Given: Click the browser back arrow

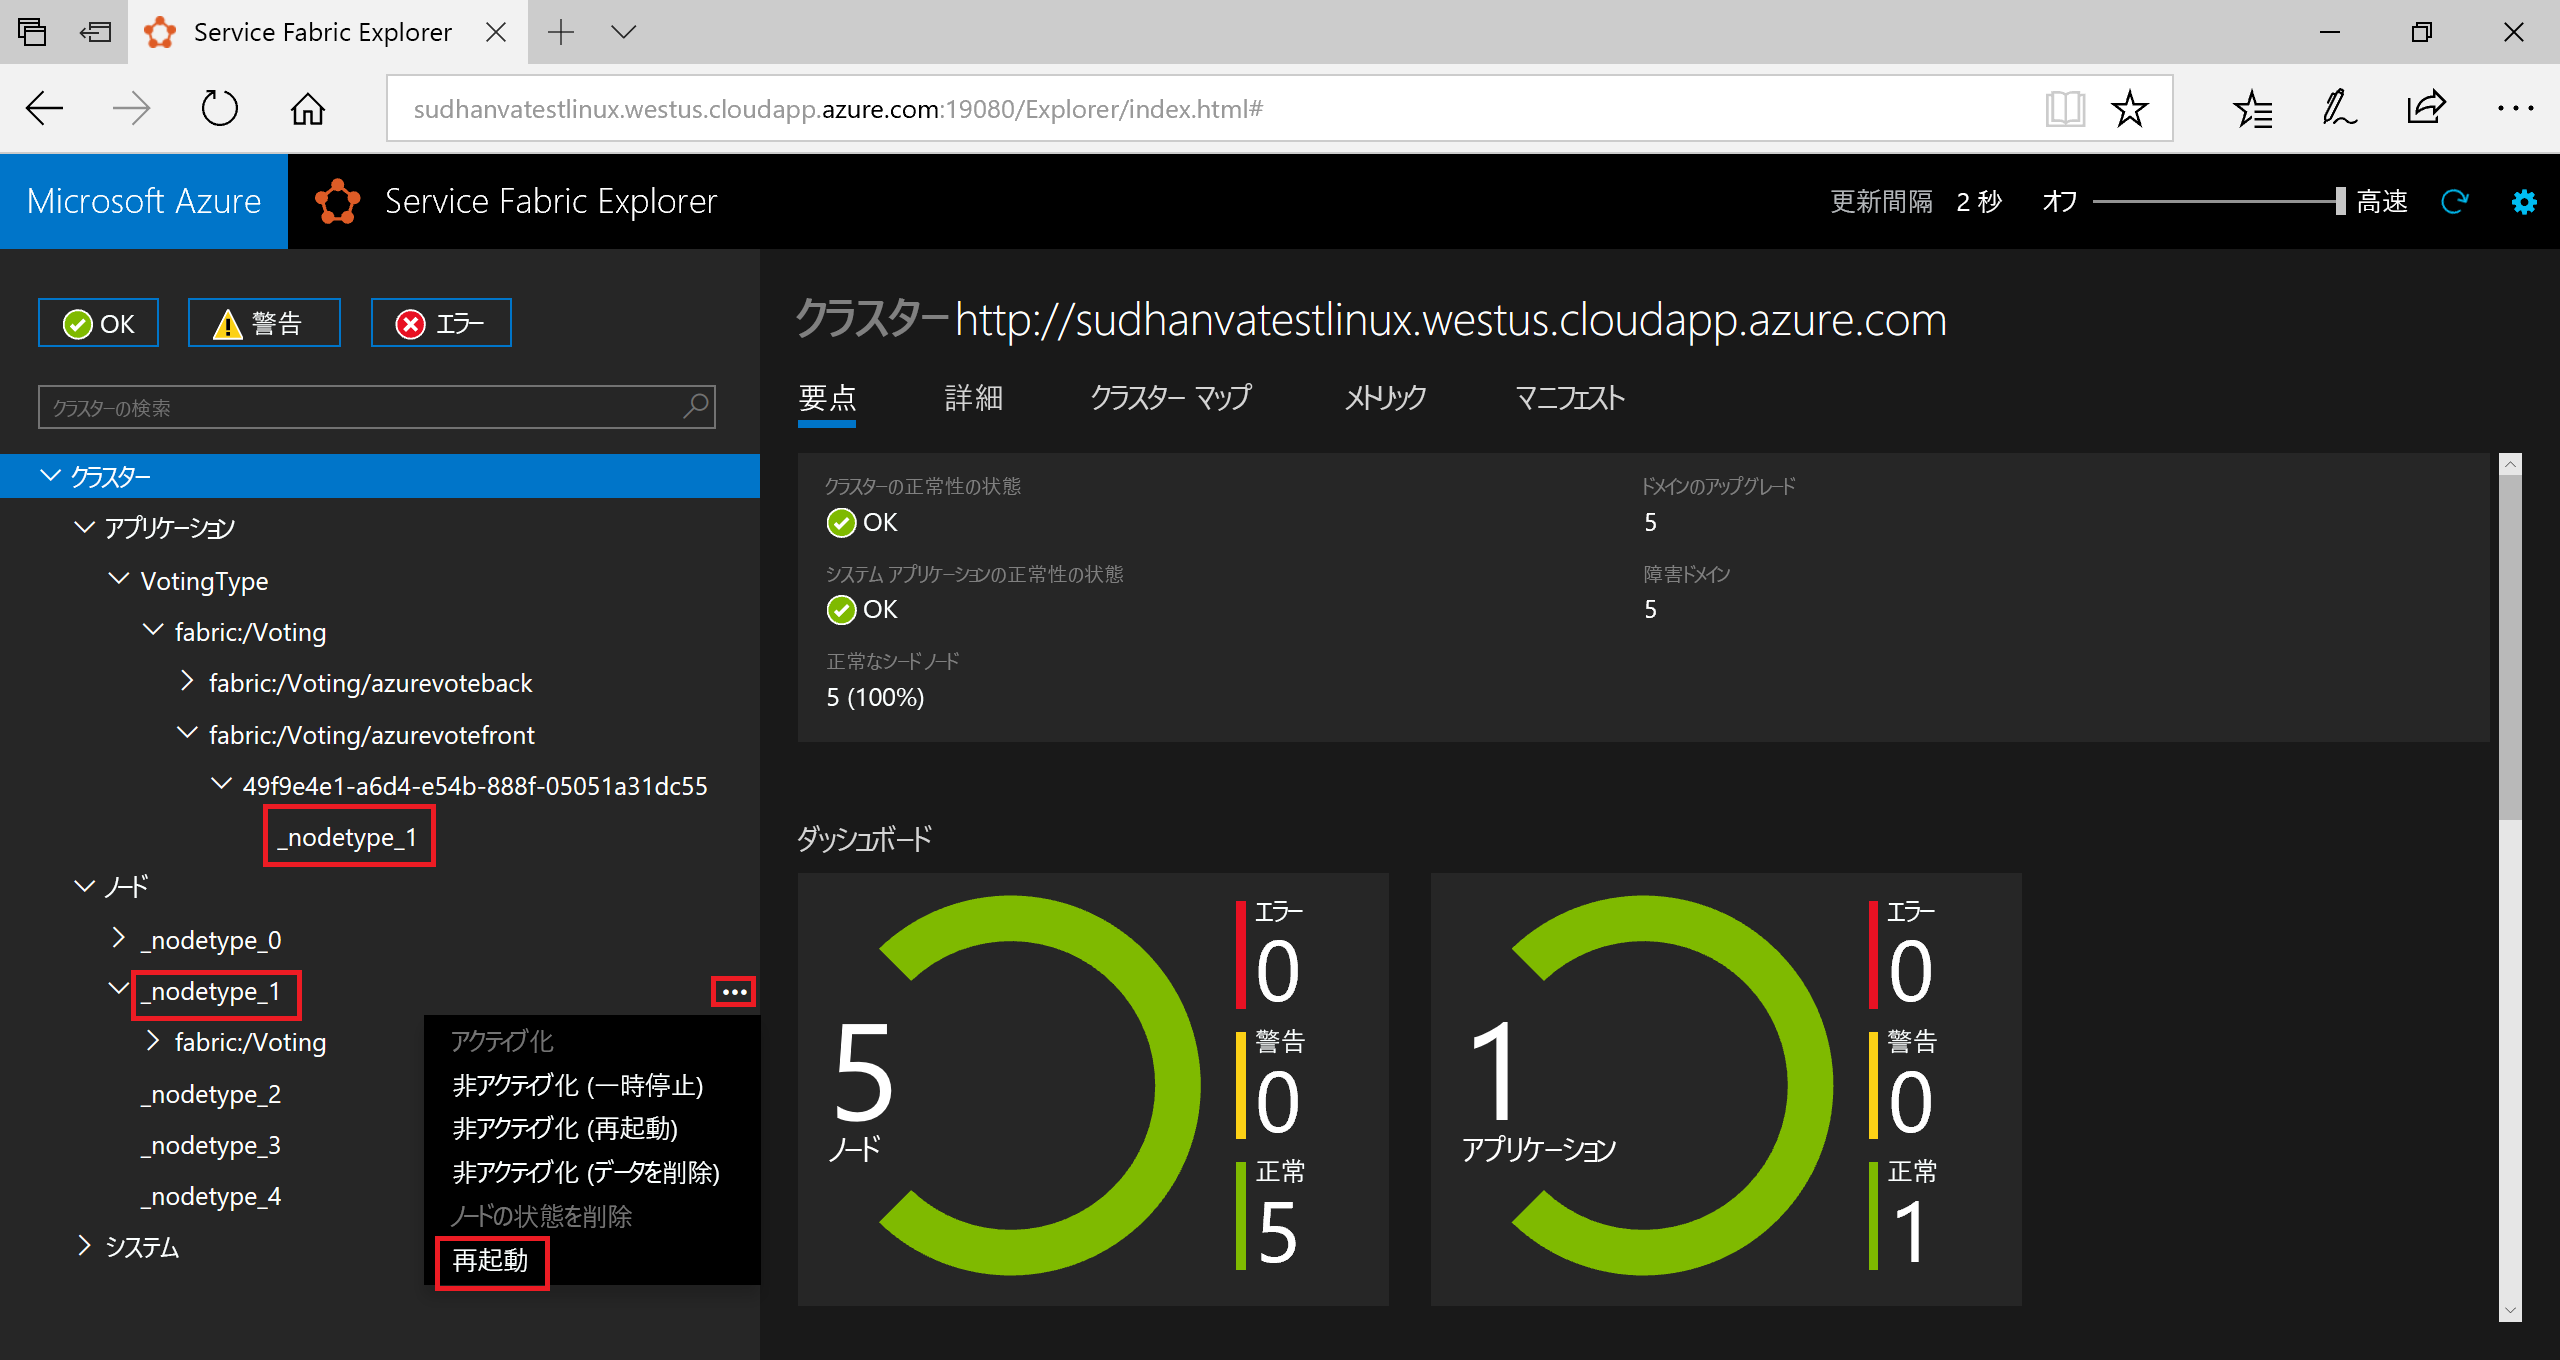Looking at the screenshot, I should [x=44, y=108].
